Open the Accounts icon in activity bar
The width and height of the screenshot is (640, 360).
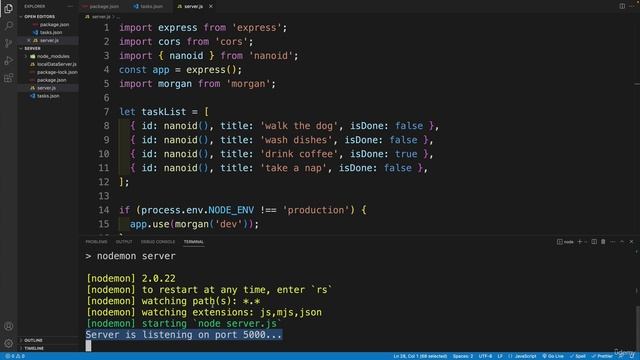point(8,326)
